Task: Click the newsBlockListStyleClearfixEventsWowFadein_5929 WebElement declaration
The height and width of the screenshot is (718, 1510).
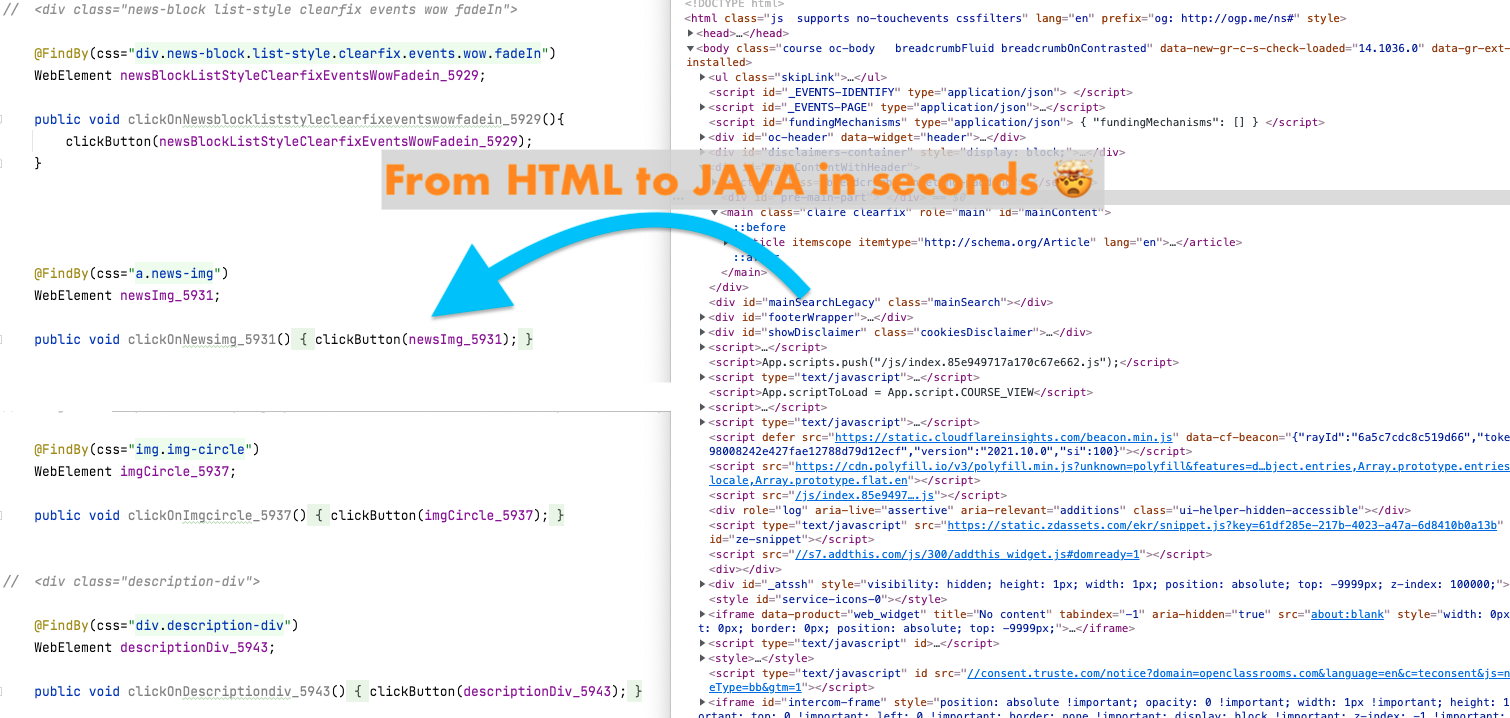Action: coord(260,75)
